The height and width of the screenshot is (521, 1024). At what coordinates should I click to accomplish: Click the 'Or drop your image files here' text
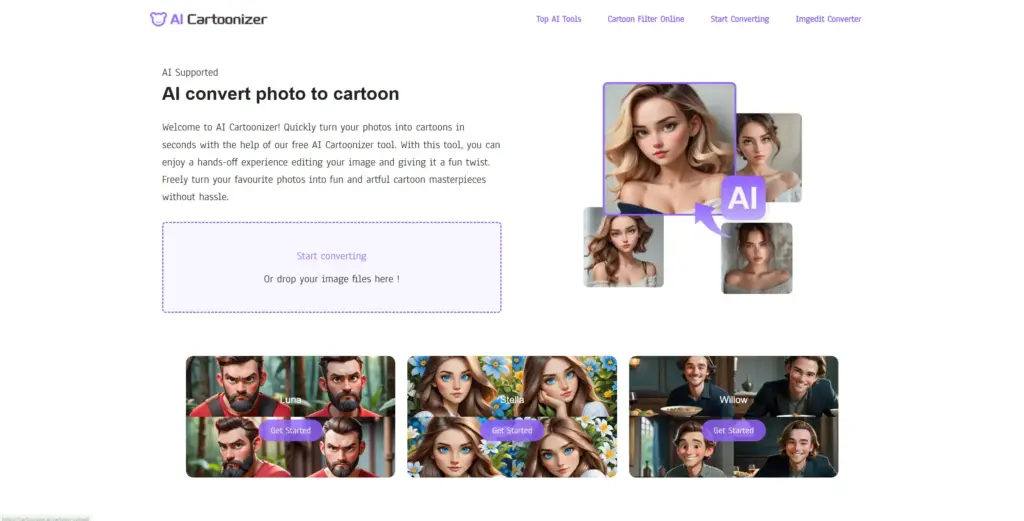pos(332,279)
